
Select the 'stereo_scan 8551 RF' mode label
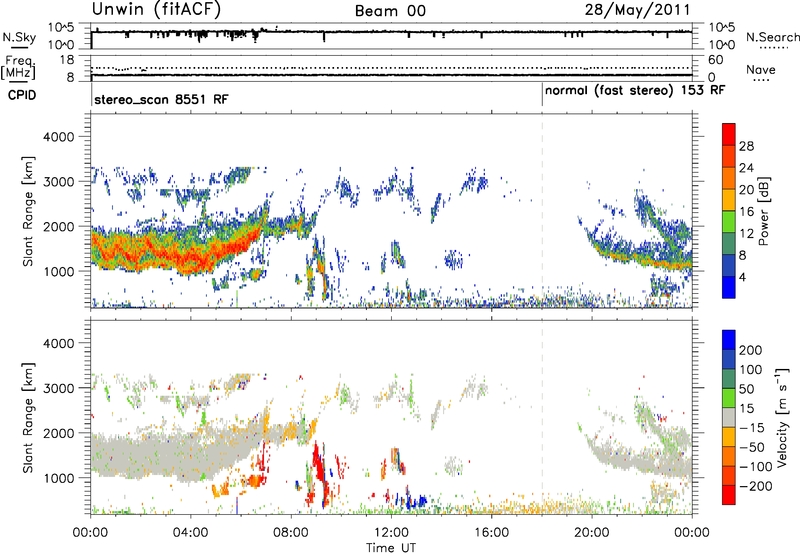pos(161,99)
